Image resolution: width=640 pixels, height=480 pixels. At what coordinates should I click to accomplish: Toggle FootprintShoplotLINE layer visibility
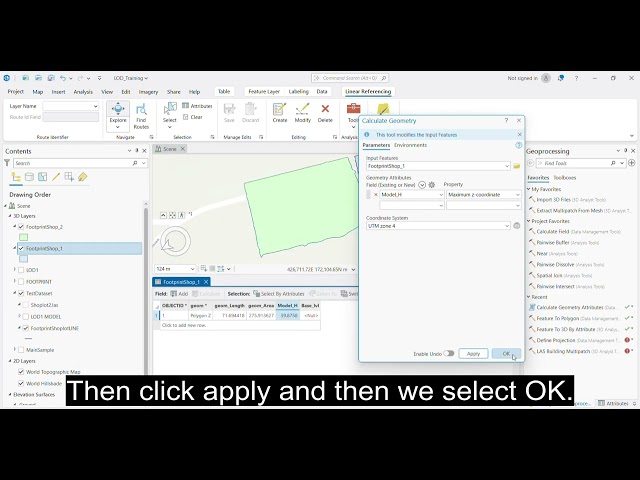tap(26, 328)
